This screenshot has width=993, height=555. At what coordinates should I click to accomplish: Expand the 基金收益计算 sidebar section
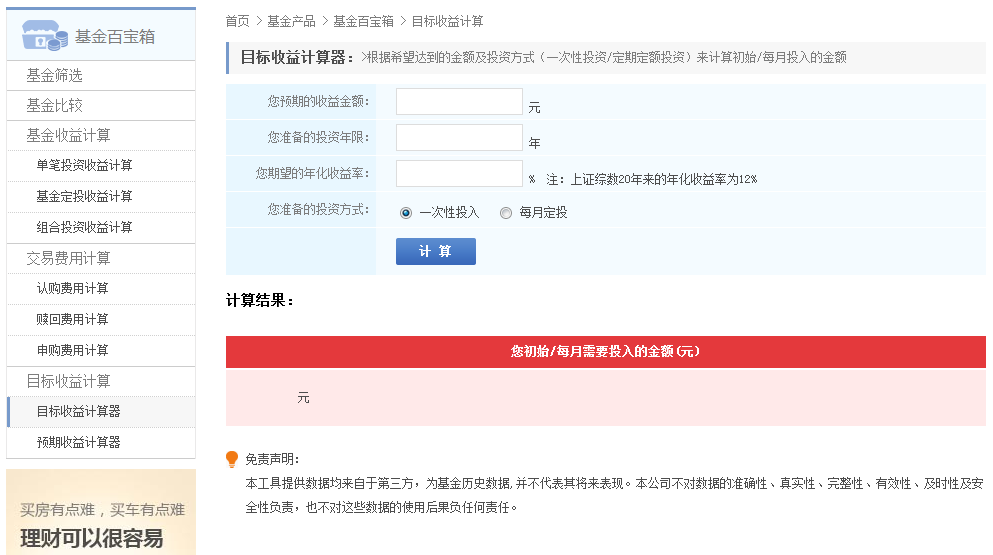coord(68,135)
